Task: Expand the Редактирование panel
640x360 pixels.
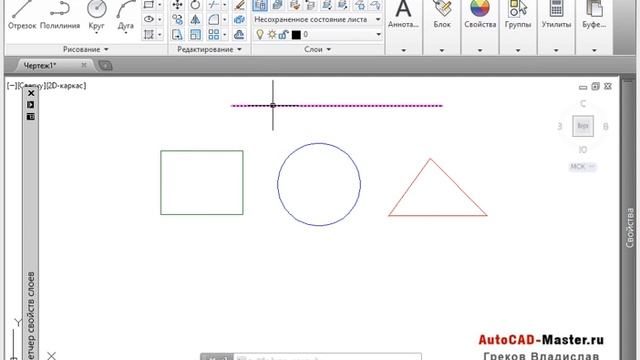Action: (x=209, y=49)
